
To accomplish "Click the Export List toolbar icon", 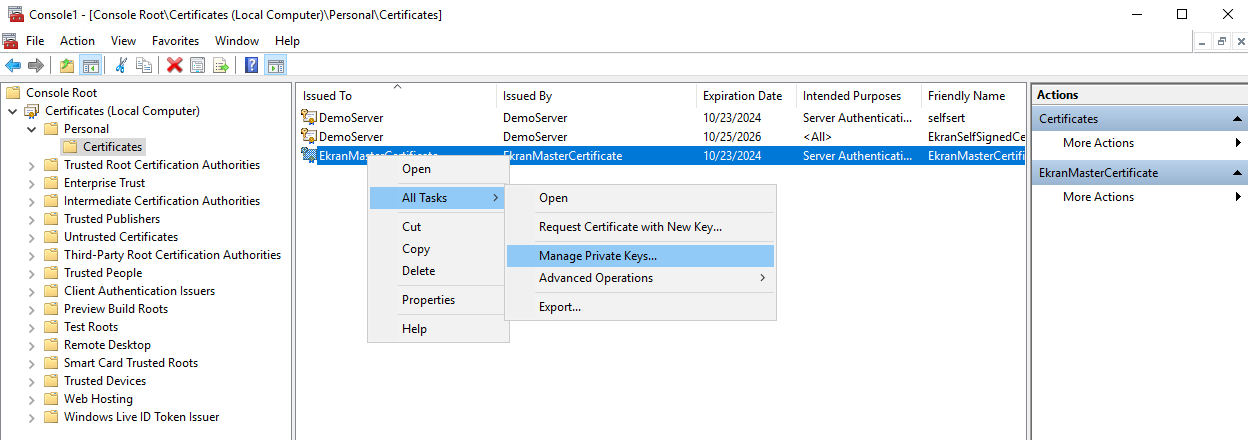I will point(221,66).
